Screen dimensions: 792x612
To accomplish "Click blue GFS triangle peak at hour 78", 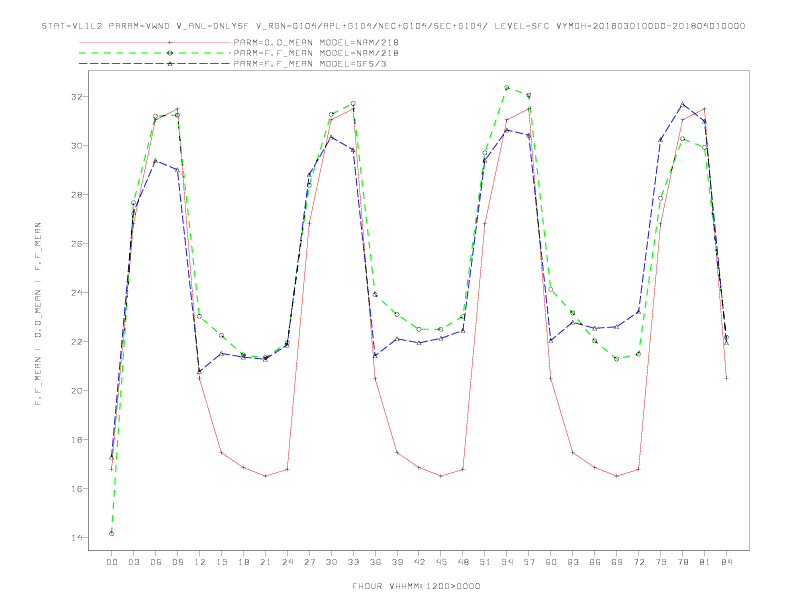I will pos(682,104).
